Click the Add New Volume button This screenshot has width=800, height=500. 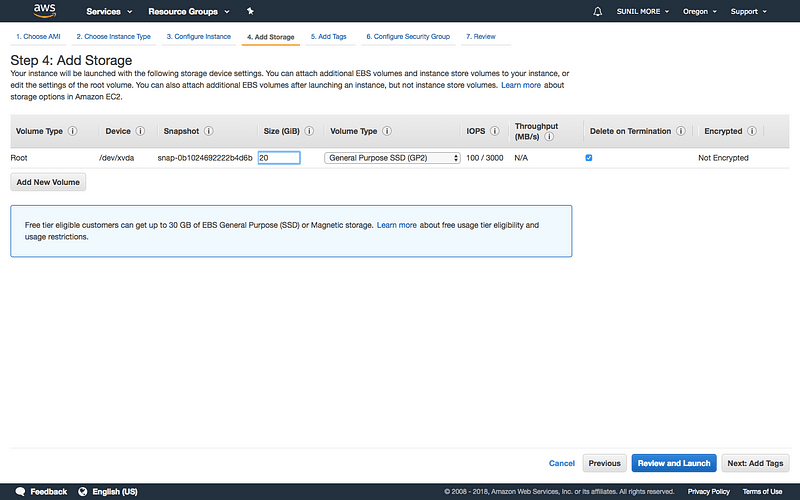[x=48, y=182]
